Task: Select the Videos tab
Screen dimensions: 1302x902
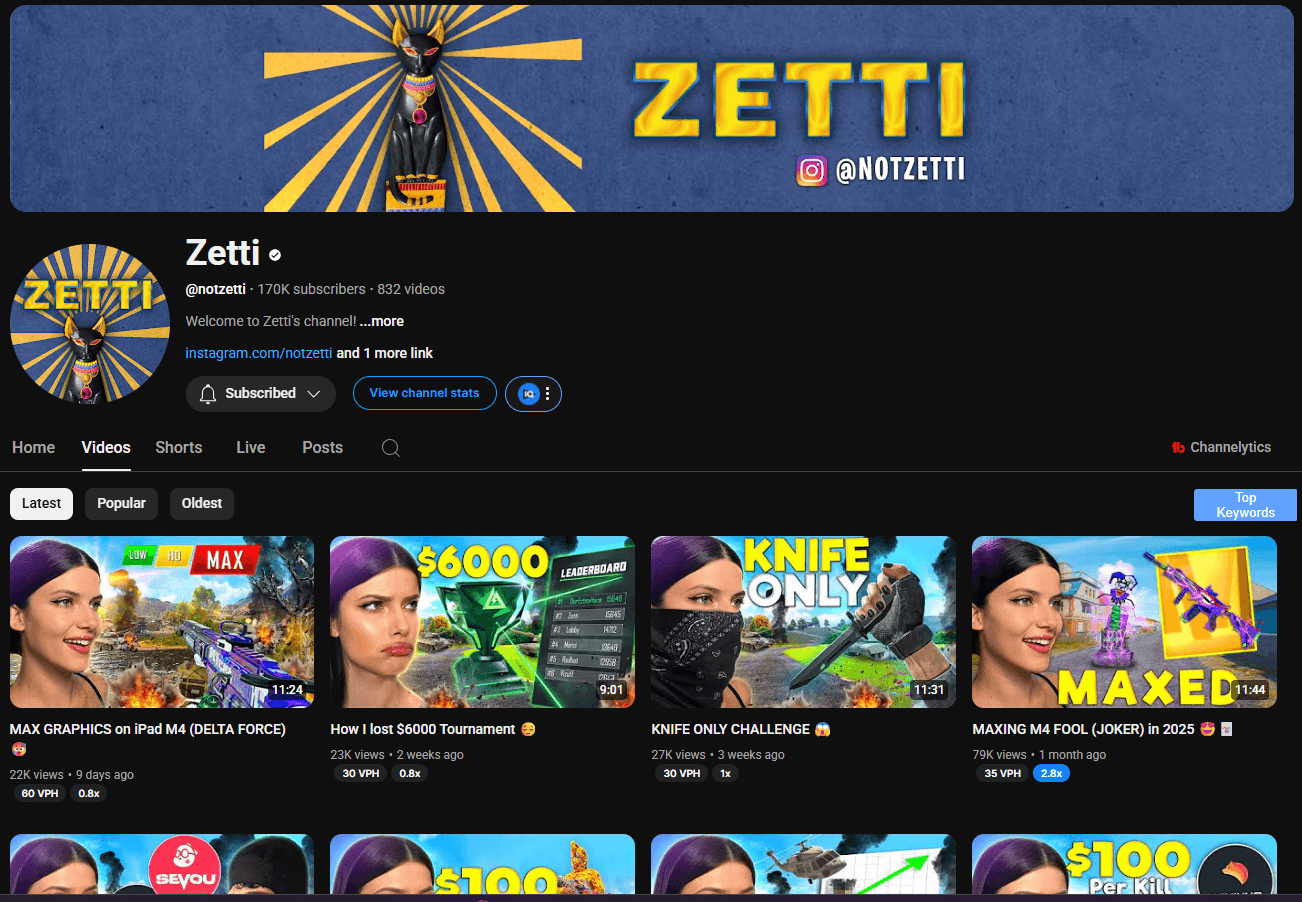Action: pyautogui.click(x=106, y=448)
